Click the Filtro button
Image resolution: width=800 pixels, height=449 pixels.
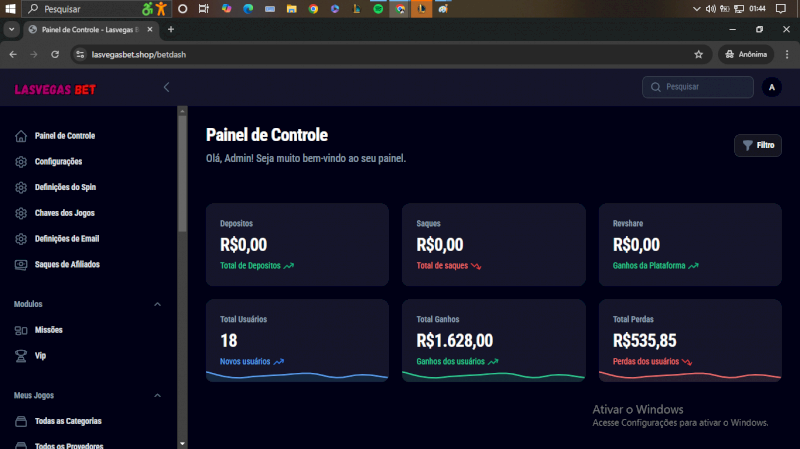(x=758, y=145)
